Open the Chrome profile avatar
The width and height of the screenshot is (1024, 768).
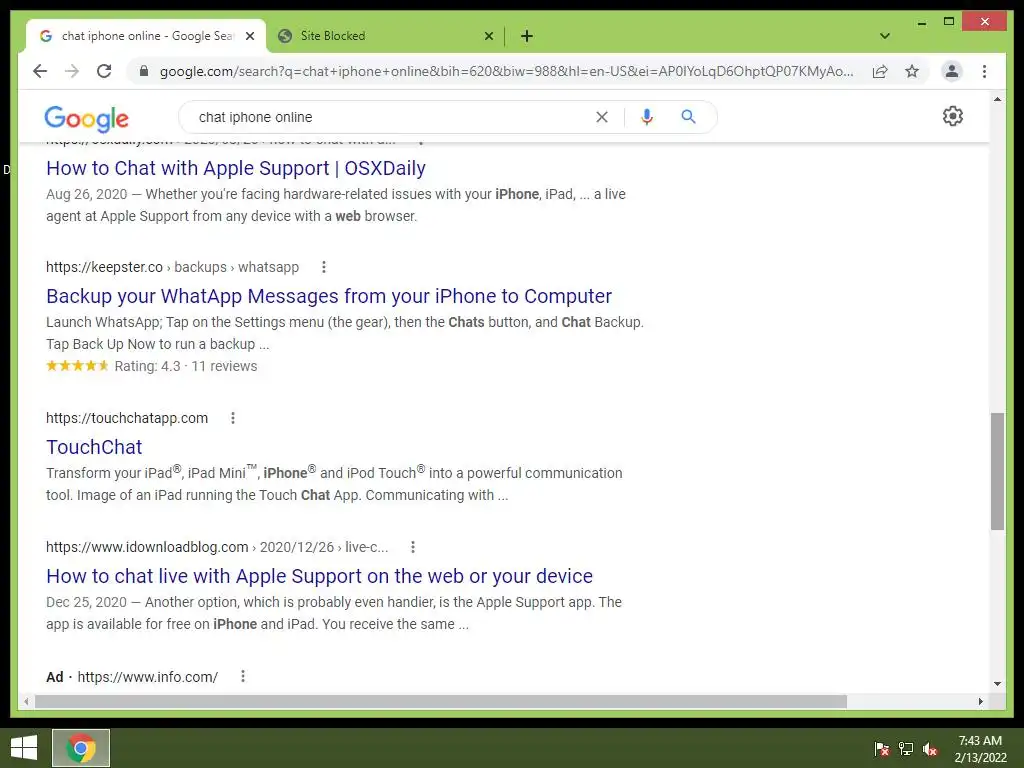pos(952,71)
